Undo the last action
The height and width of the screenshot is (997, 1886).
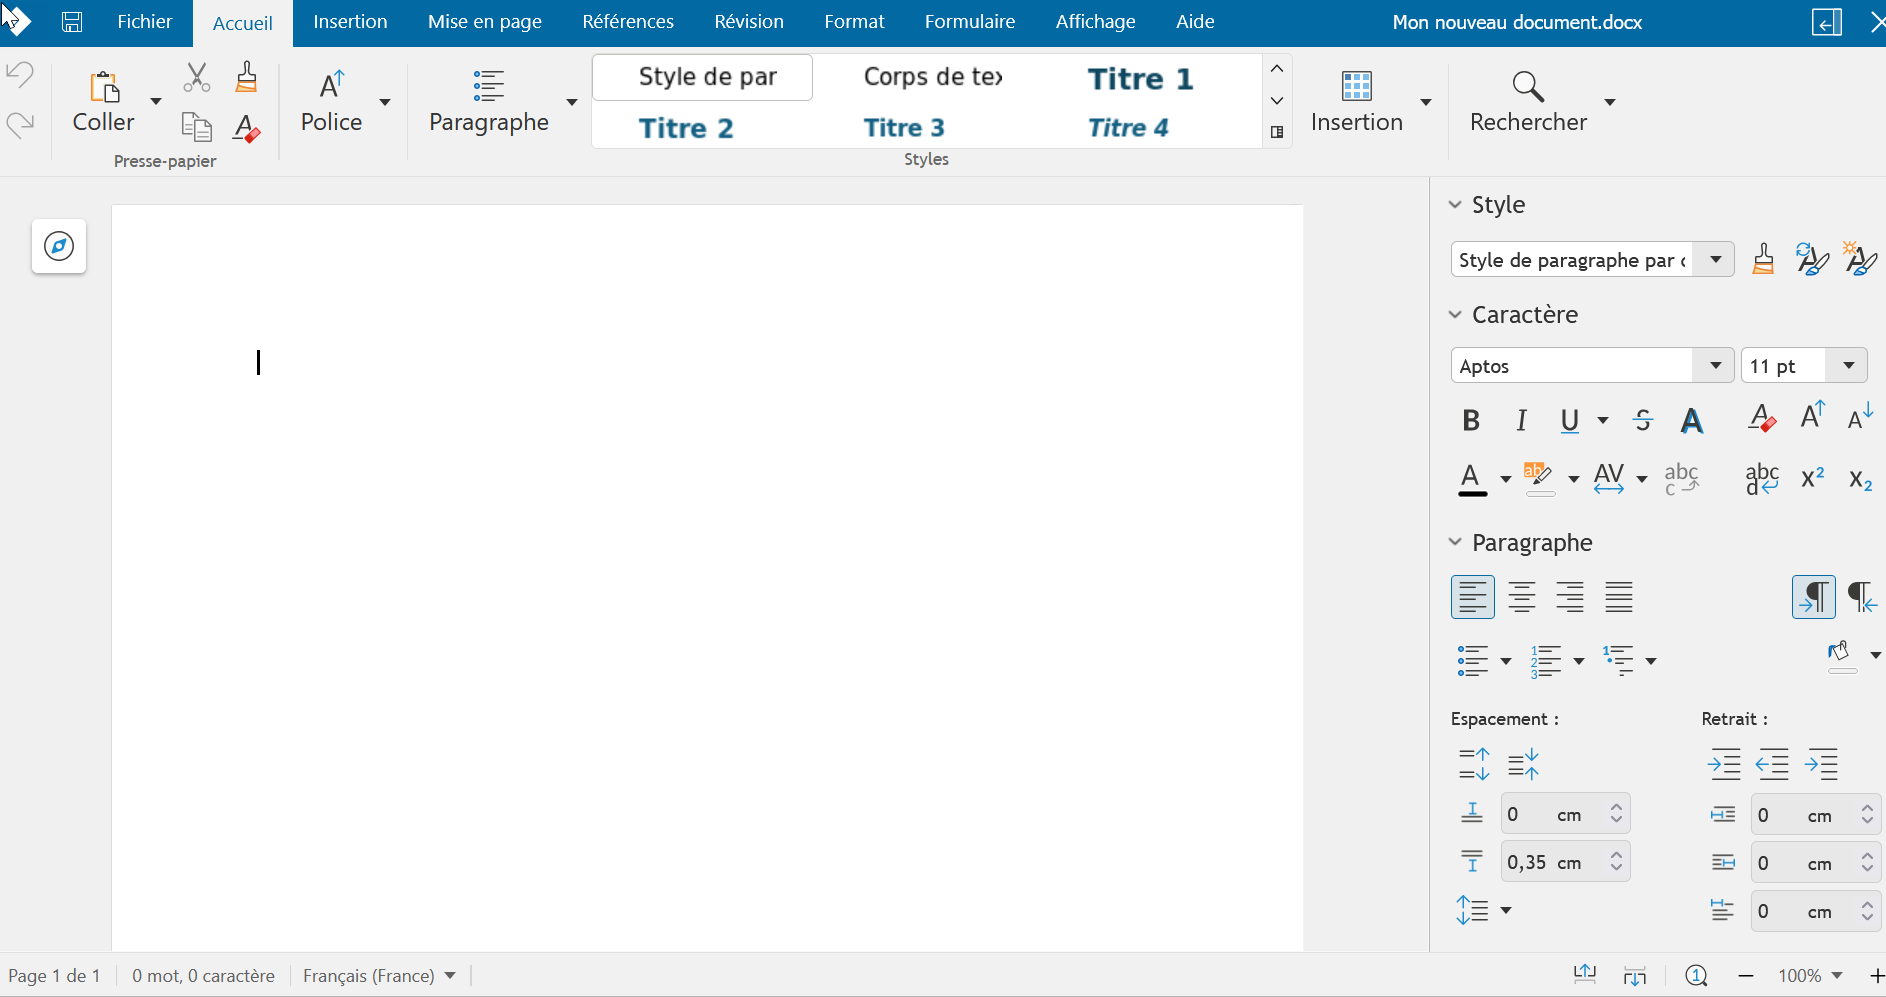(x=20, y=75)
